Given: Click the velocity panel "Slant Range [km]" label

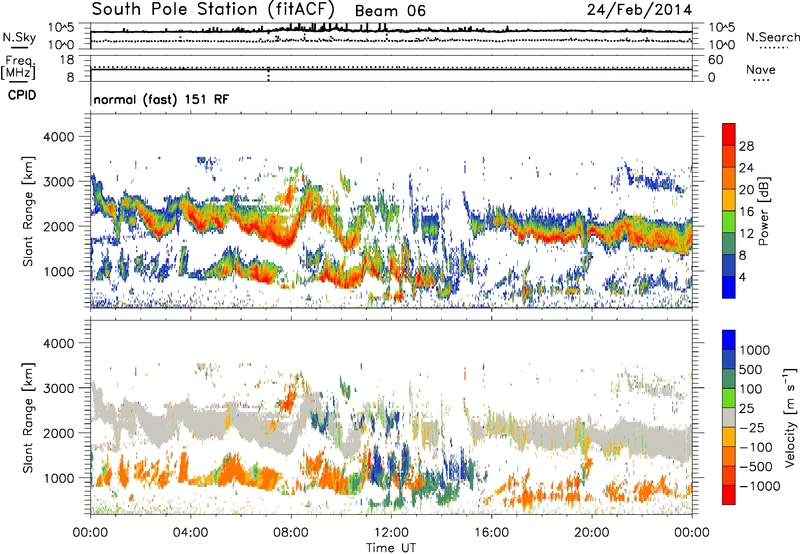Looking at the screenshot, I should 28,417.
